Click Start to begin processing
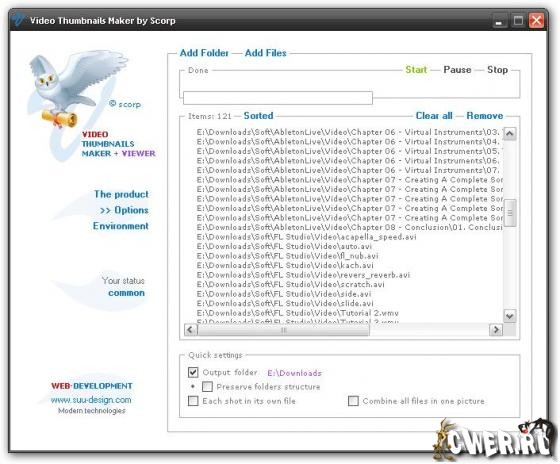 (x=416, y=70)
